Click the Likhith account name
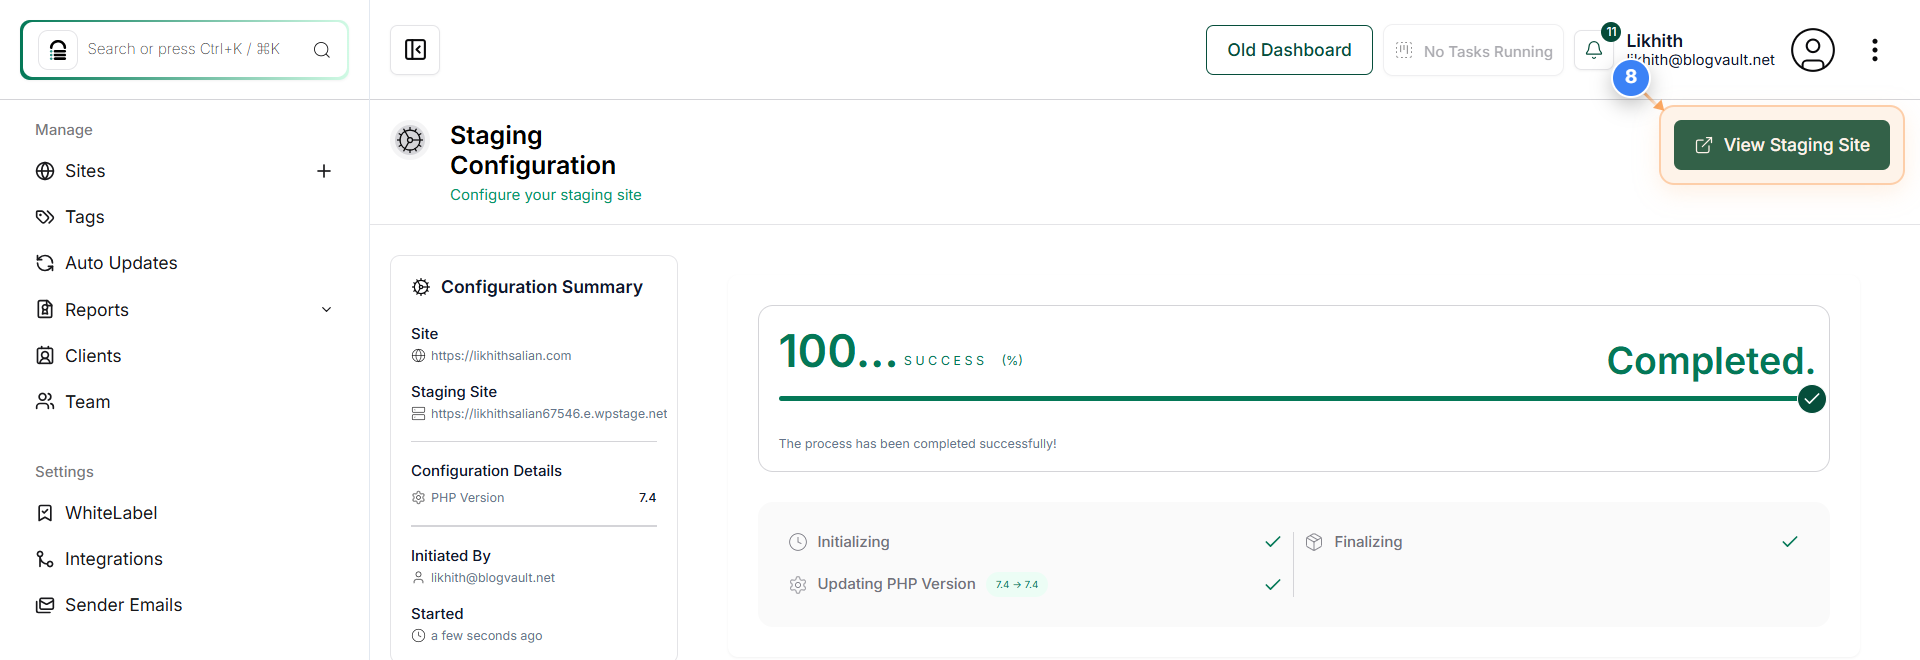This screenshot has height=660, width=1920. coord(1654,41)
